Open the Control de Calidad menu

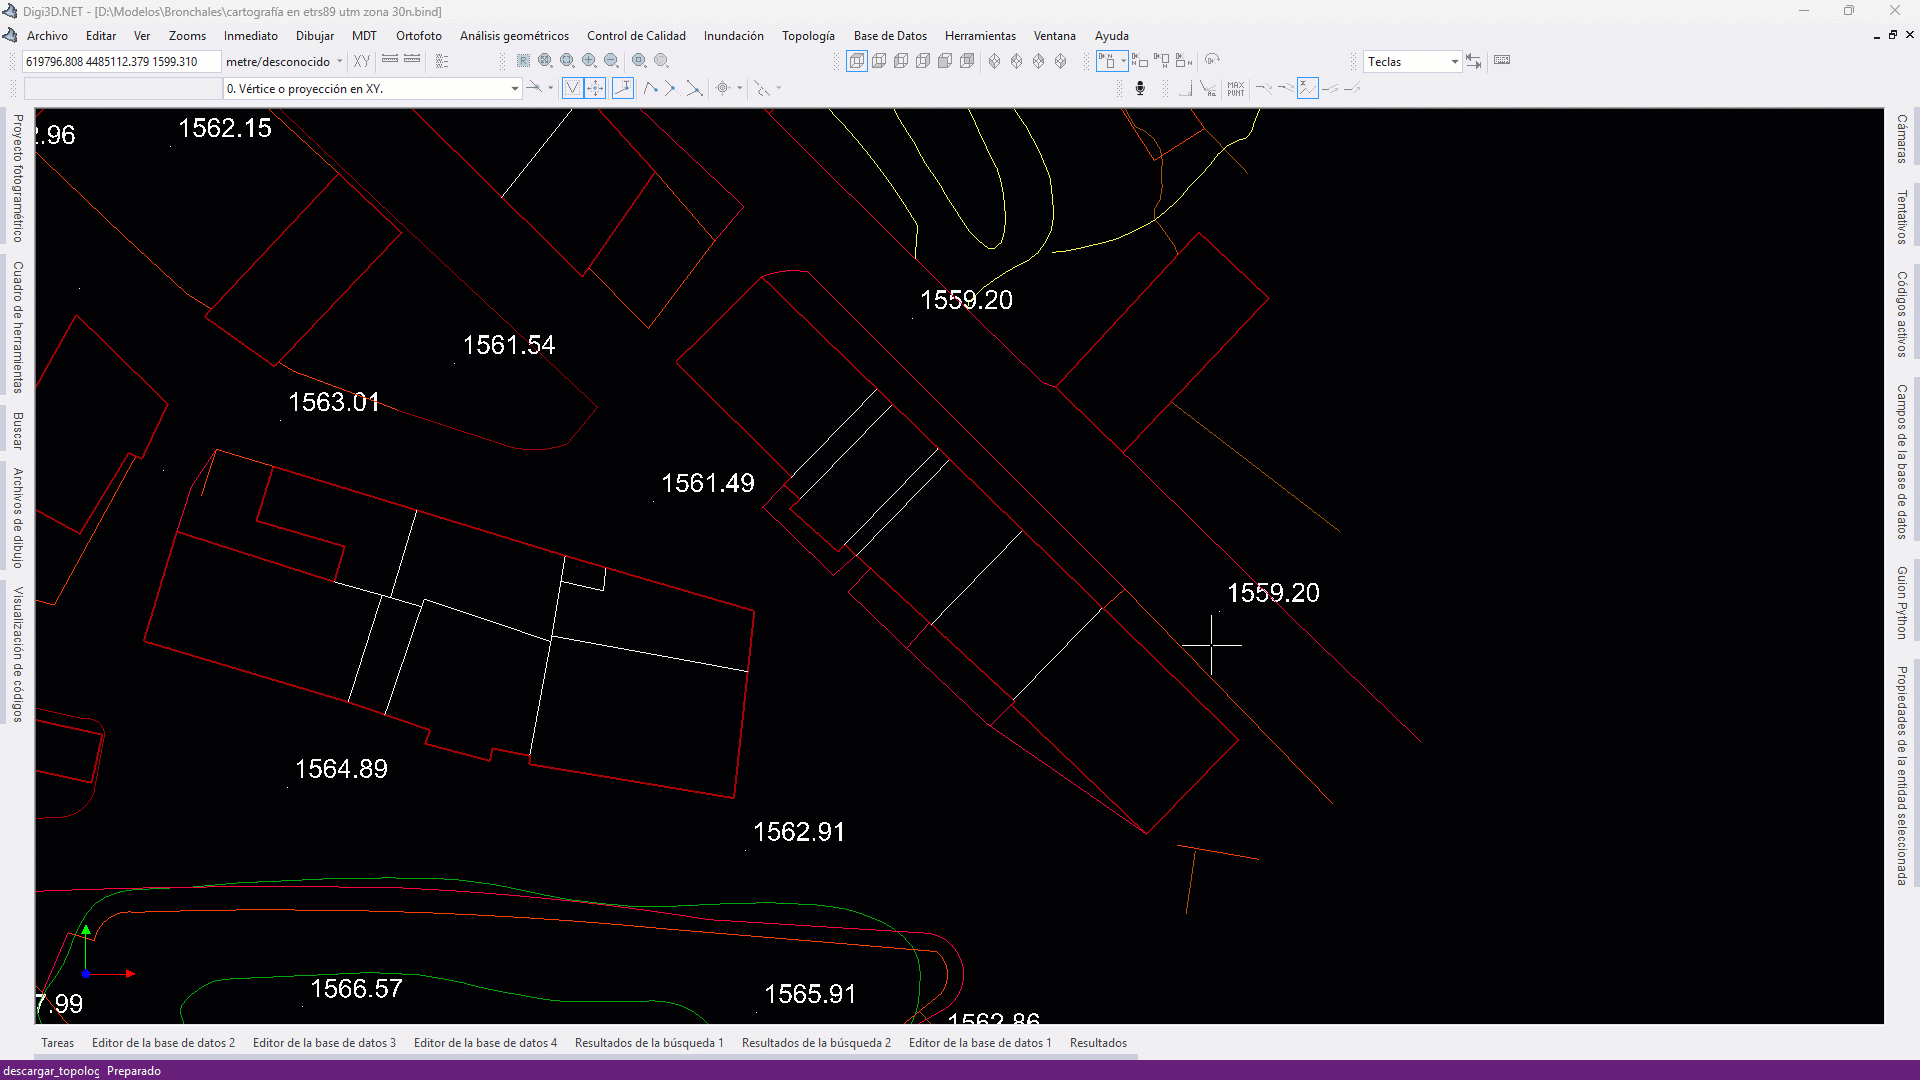point(636,36)
